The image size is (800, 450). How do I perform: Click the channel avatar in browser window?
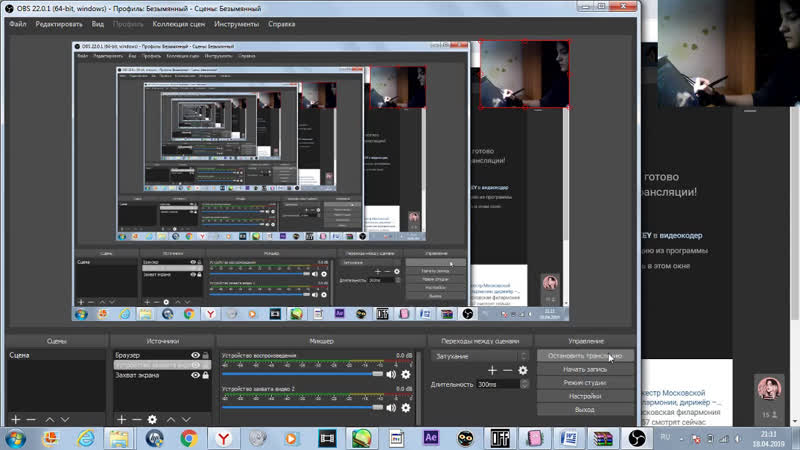[x=769, y=388]
